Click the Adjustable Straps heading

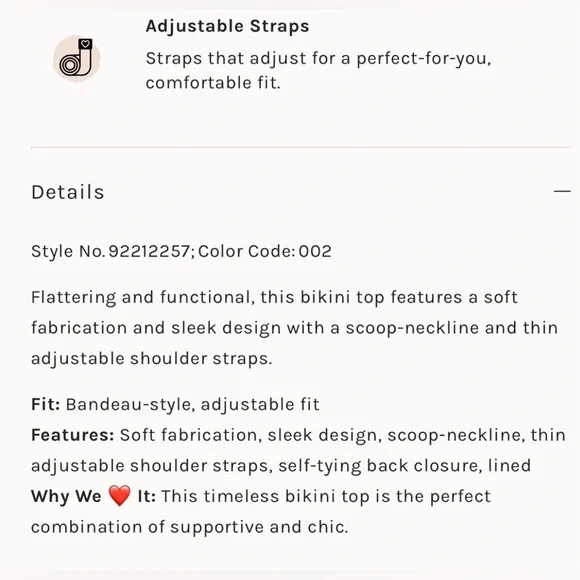click(227, 27)
